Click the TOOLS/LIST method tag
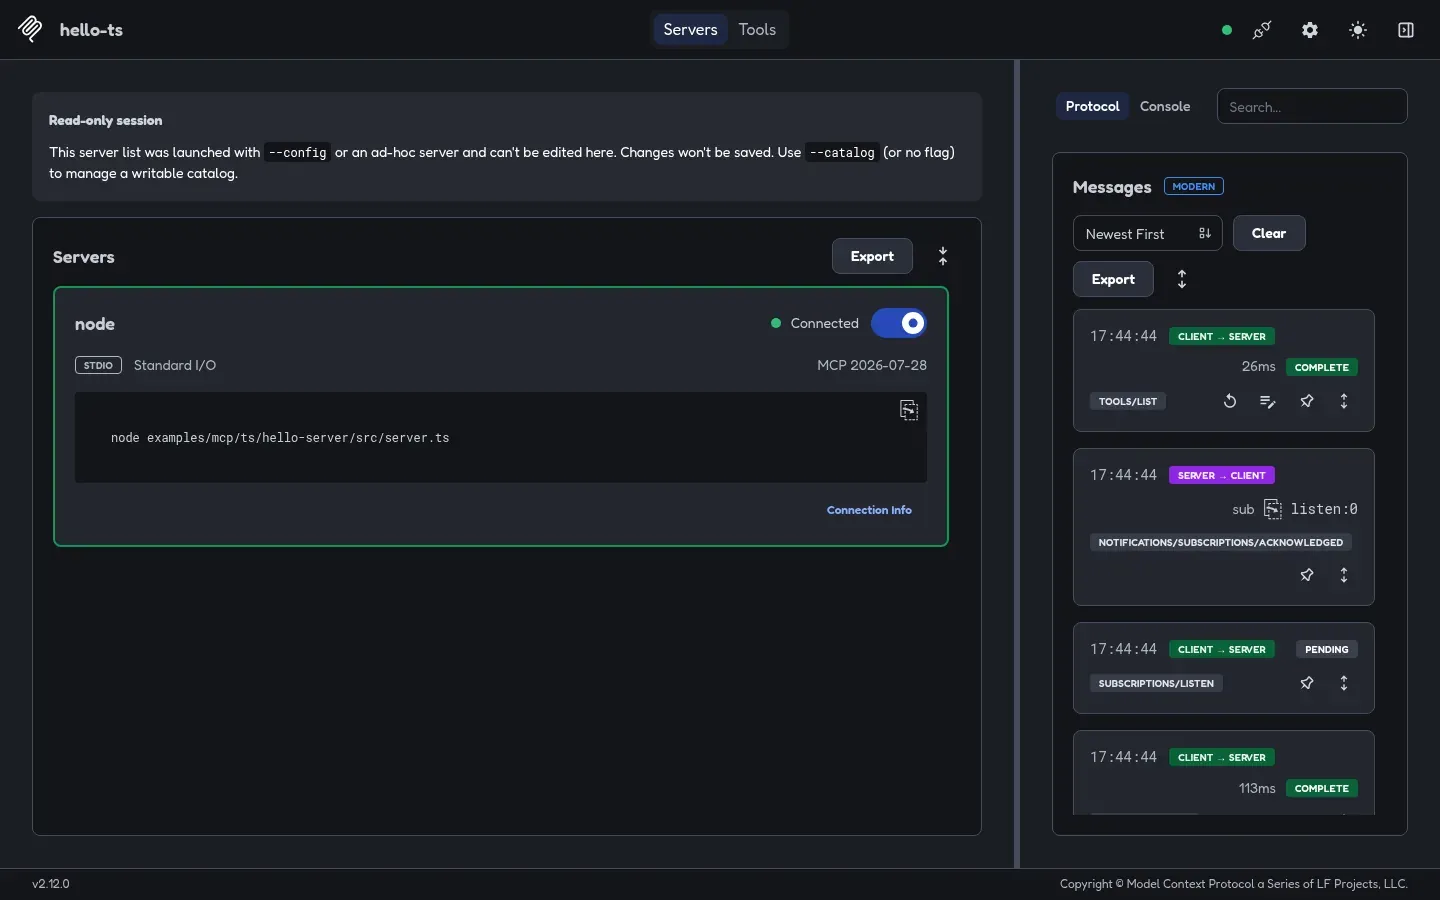Screen dimensions: 1440x900 pyautogui.click(x=1127, y=401)
